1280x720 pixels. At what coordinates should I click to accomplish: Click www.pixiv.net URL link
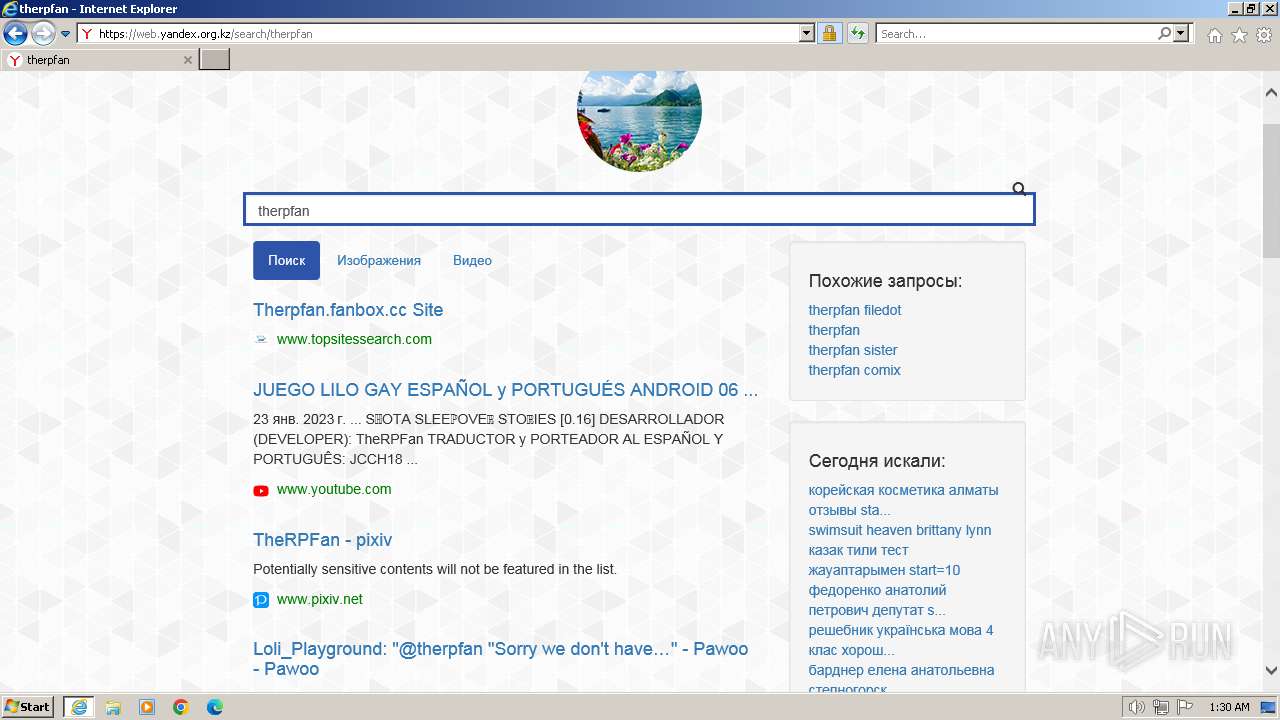tap(320, 599)
